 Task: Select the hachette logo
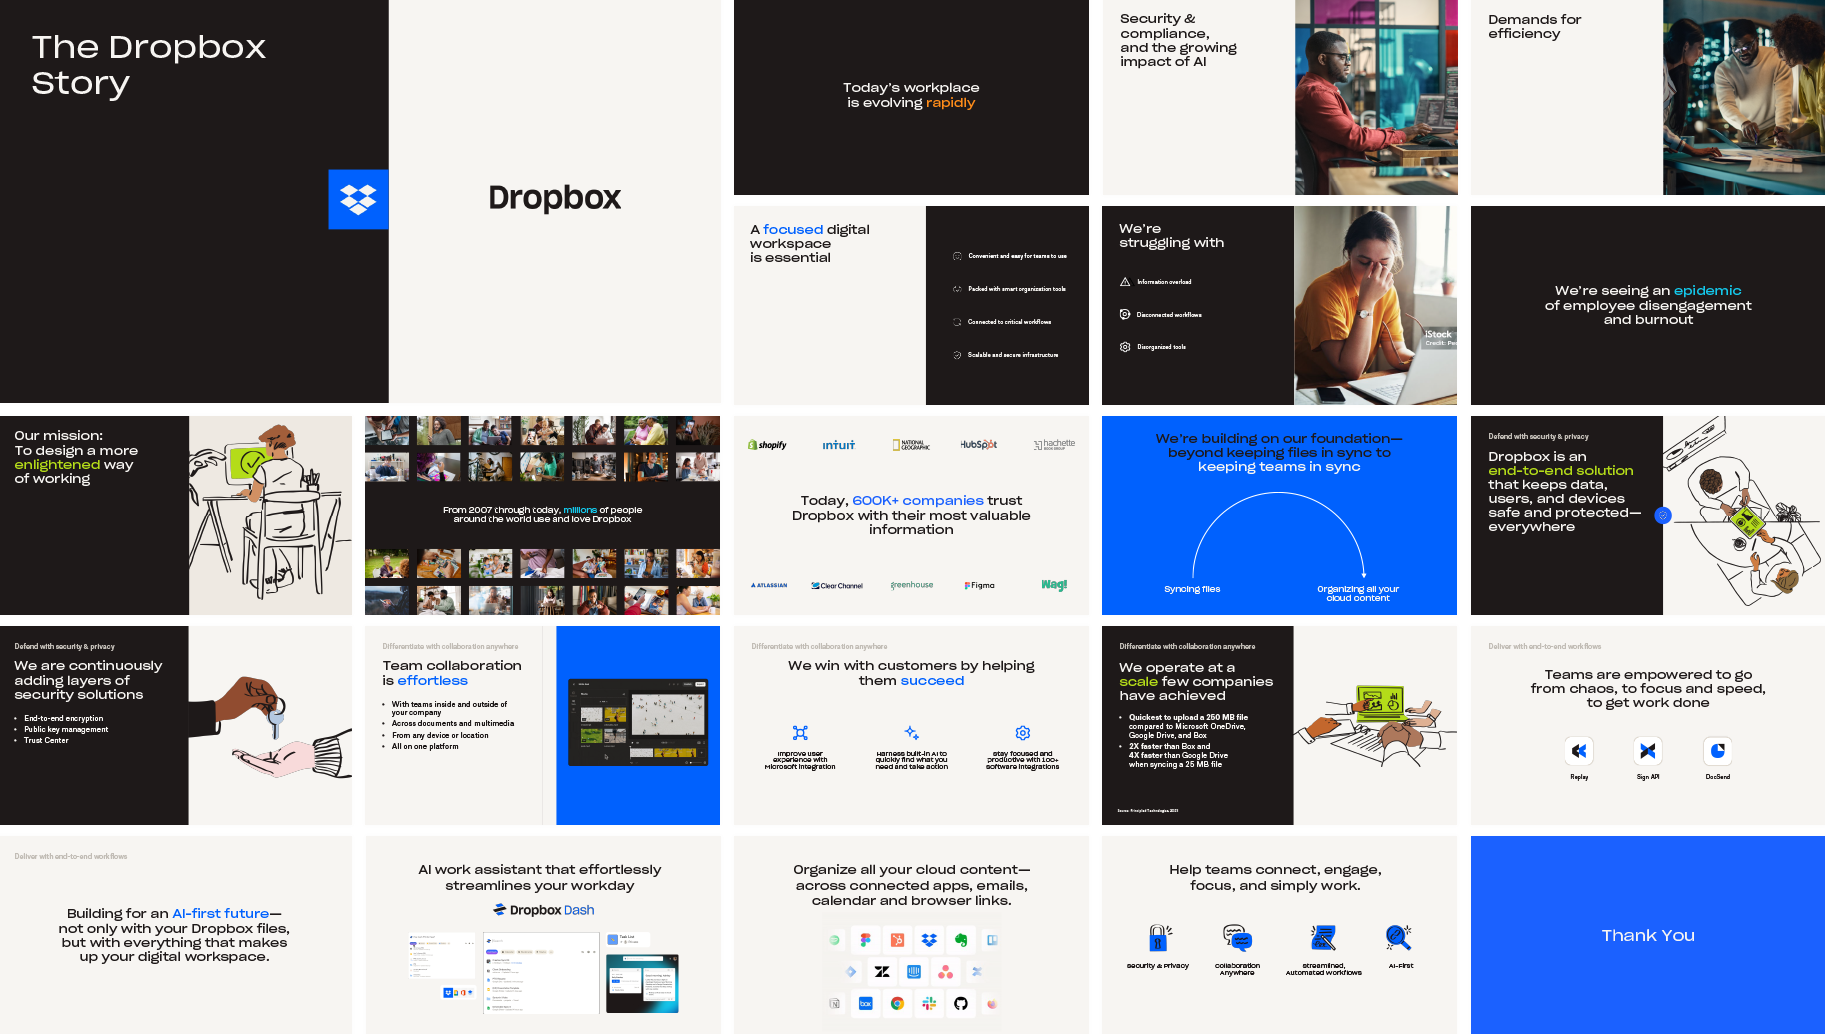(x=1054, y=445)
